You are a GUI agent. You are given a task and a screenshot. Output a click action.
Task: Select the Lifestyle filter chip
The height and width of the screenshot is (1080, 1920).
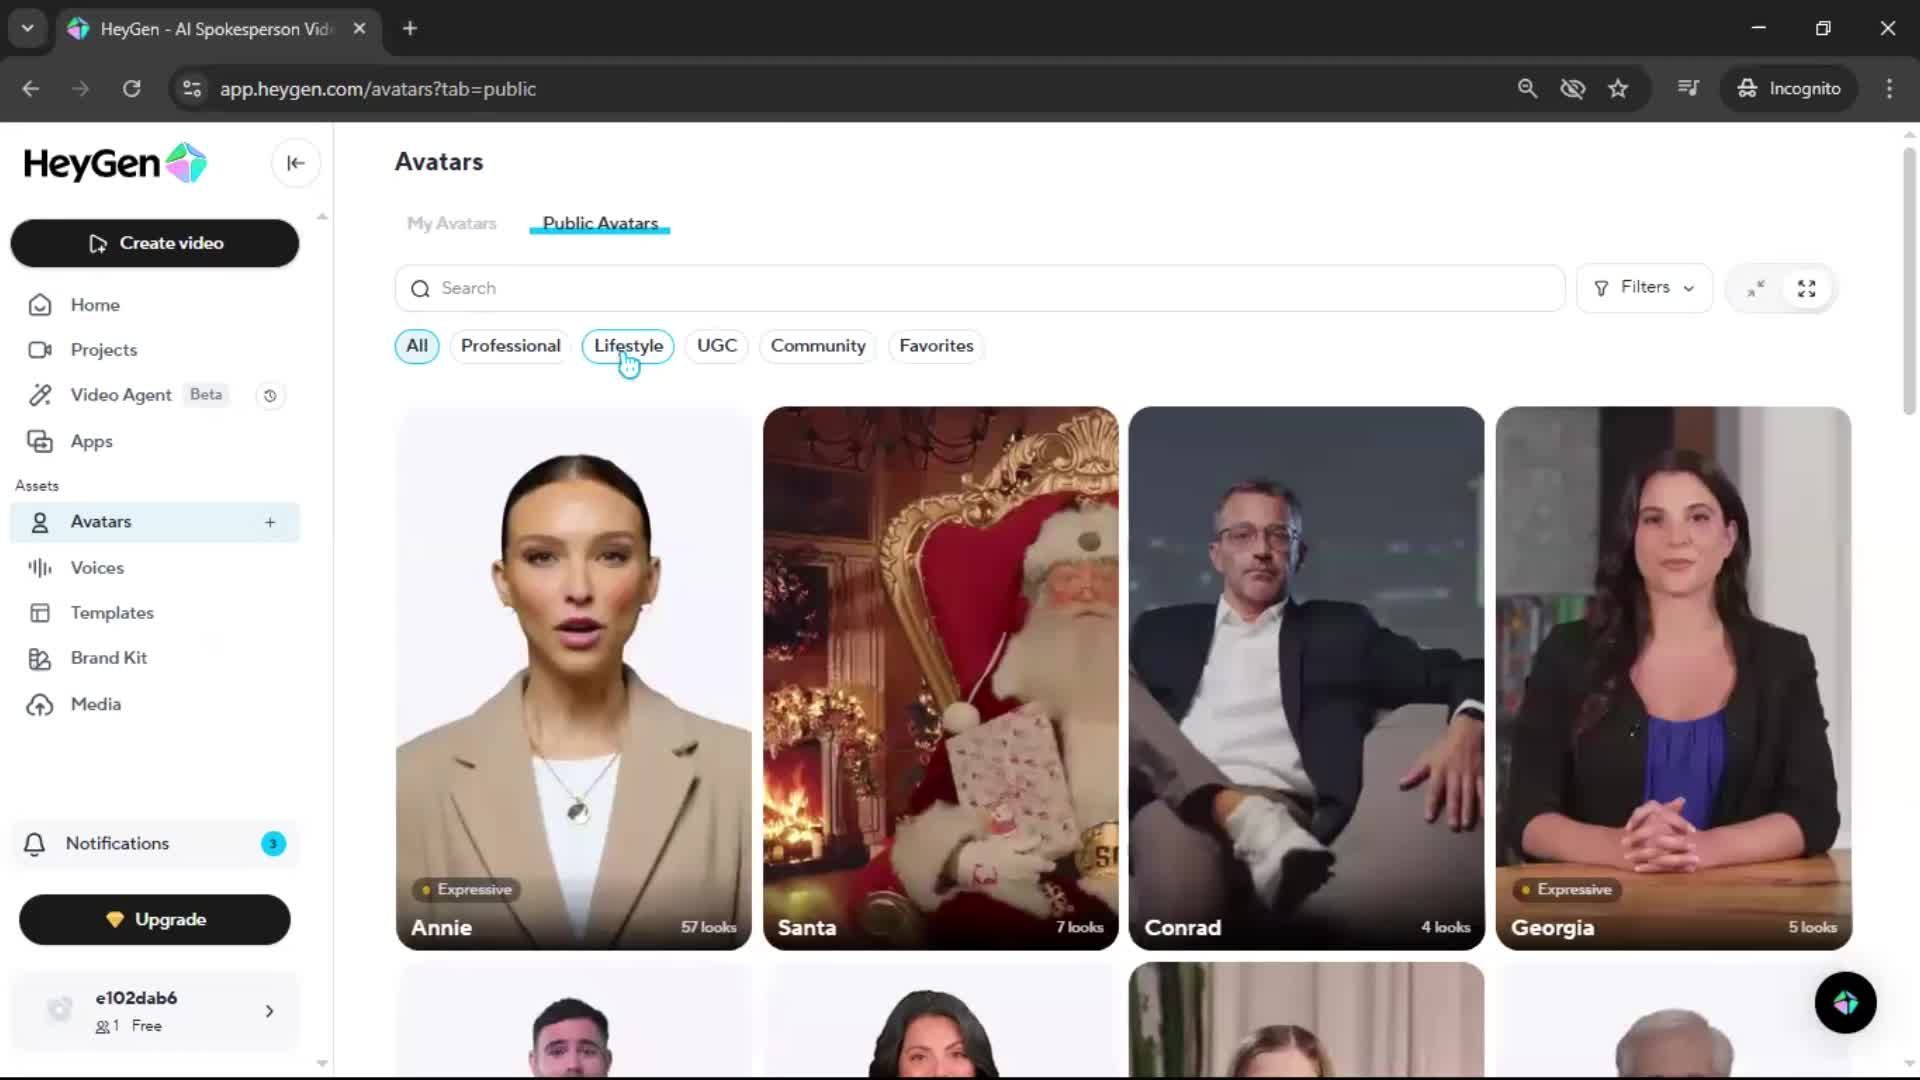(628, 346)
